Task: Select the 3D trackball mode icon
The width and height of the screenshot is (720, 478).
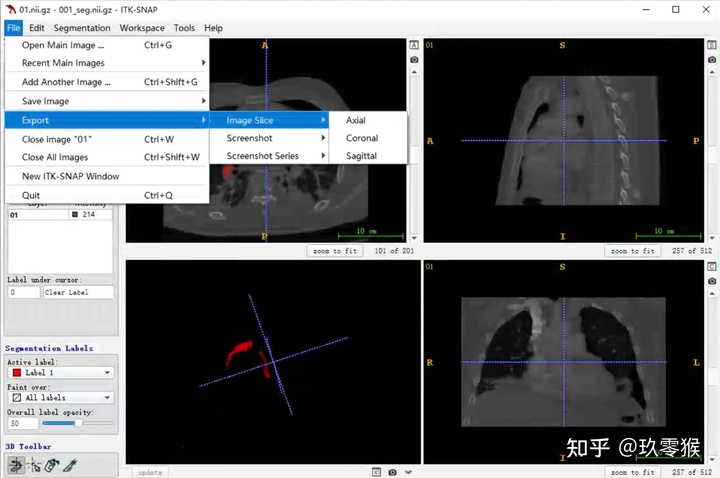Action: pyautogui.click(x=16, y=465)
